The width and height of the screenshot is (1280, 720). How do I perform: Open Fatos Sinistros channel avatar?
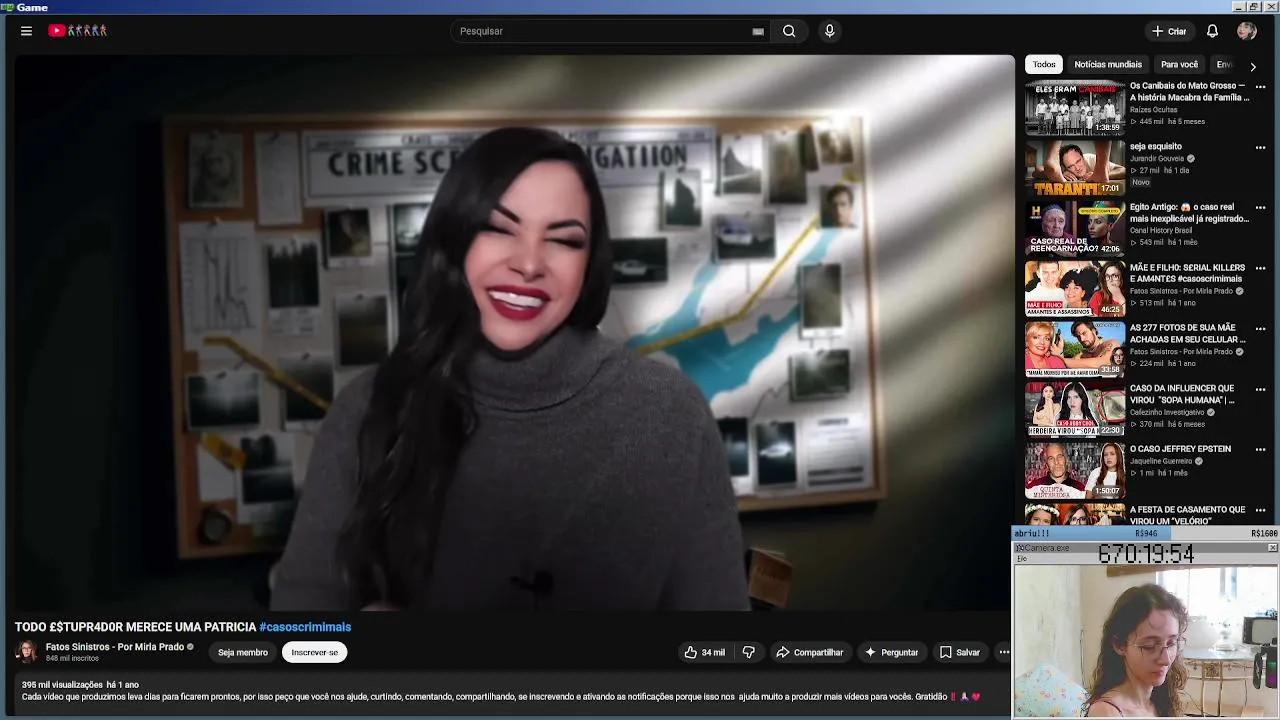pos(26,652)
